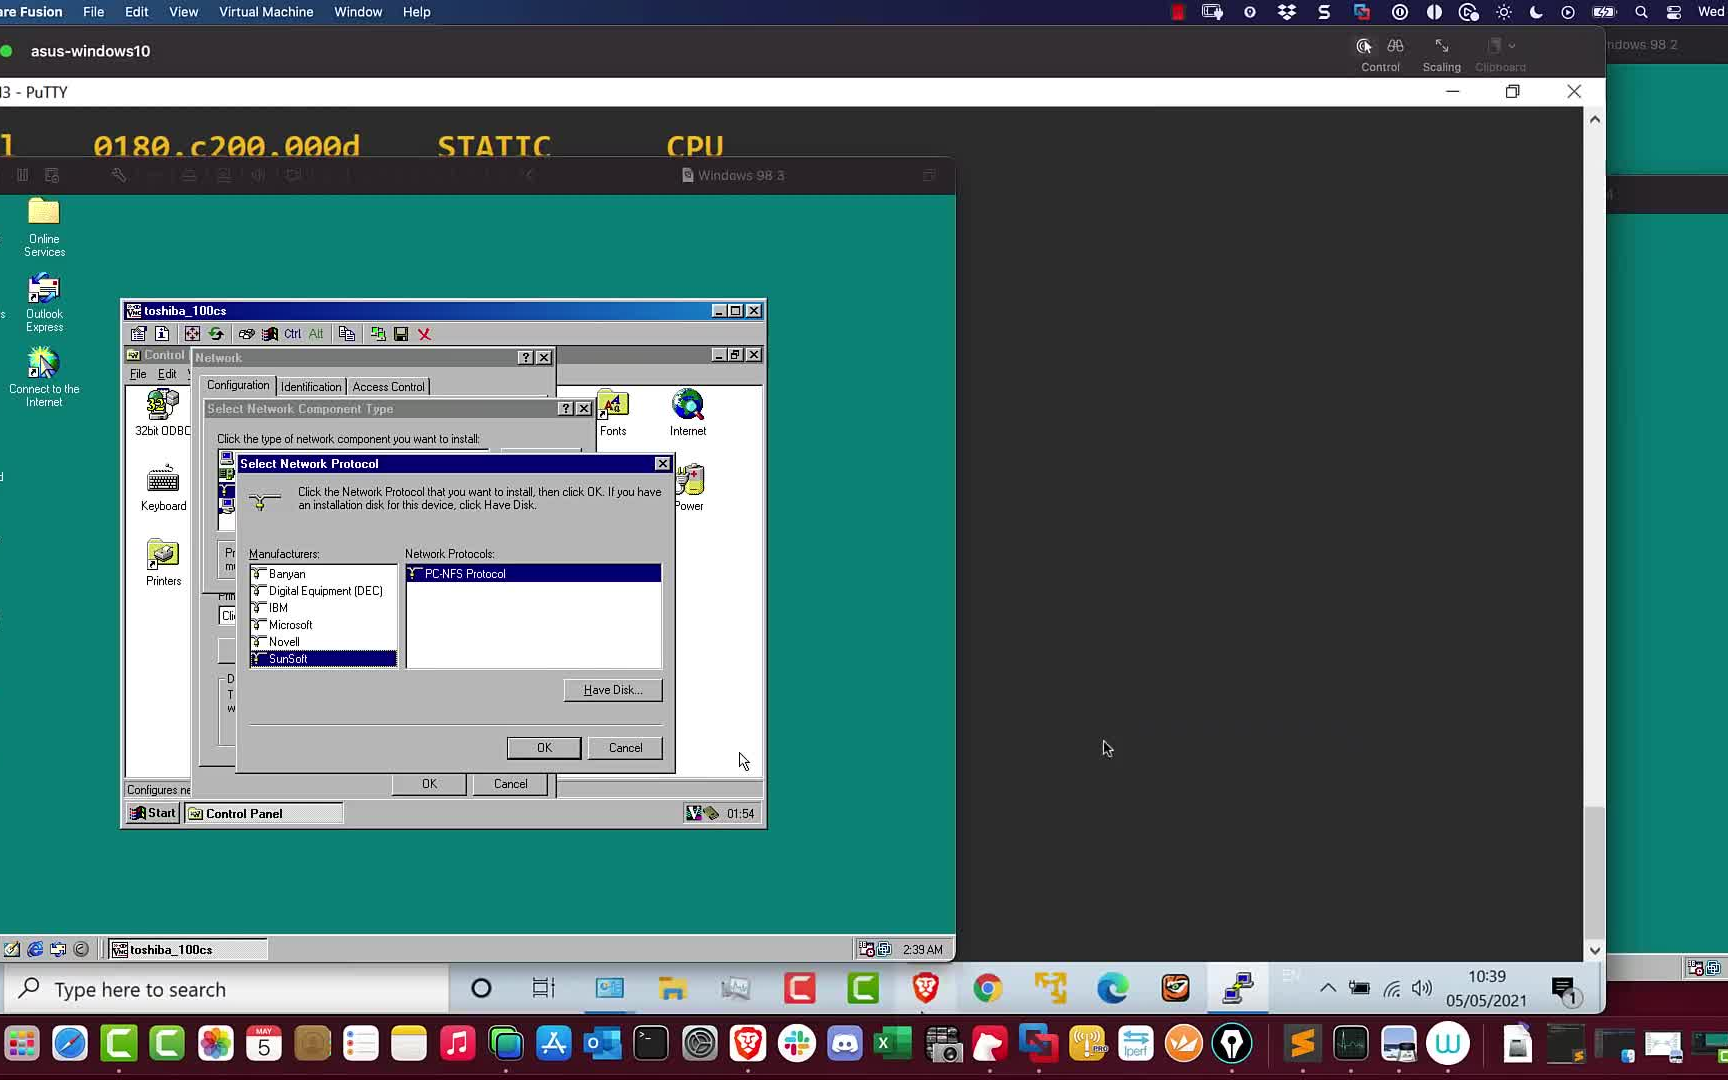Click Control Panel taskbar button
The image size is (1728, 1080).
264,814
